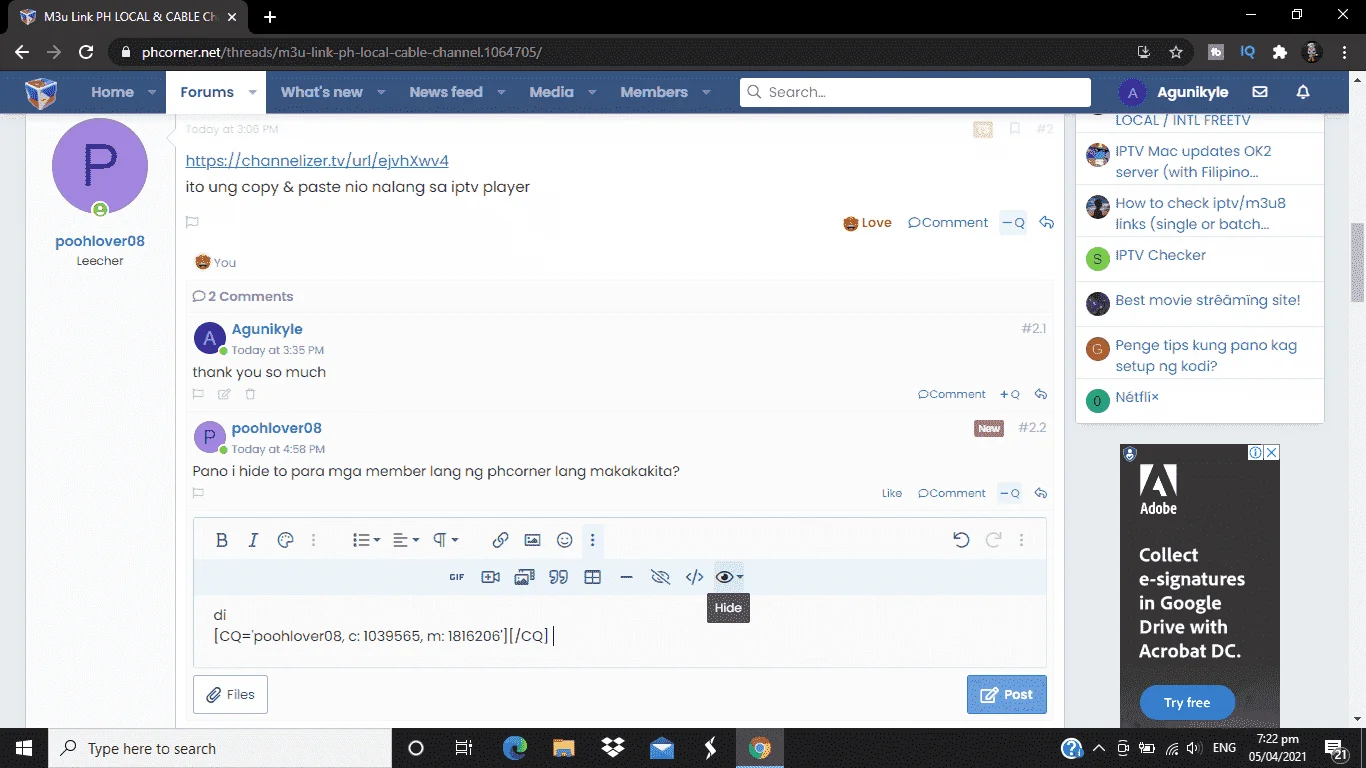Redo edit in reply editor
The width and height of the screenshot is (1366, 768).
click(993, 540)
